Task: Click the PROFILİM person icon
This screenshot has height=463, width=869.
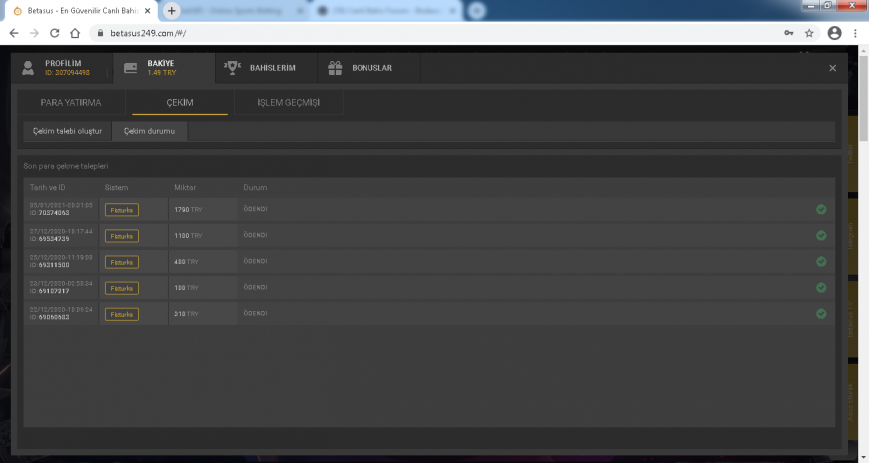Action: point(28,68)
